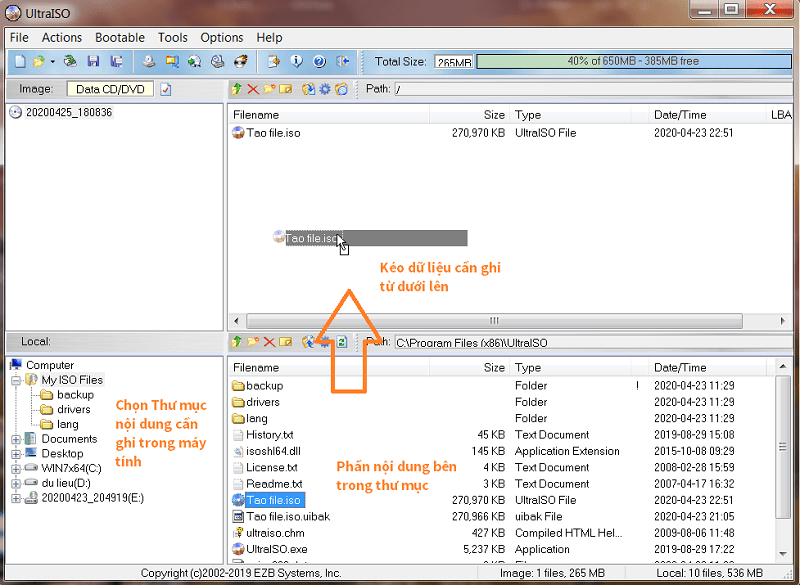
Task: Create a new ISO image with New icon
Action: pyautogui.click(x=20, y=62)
